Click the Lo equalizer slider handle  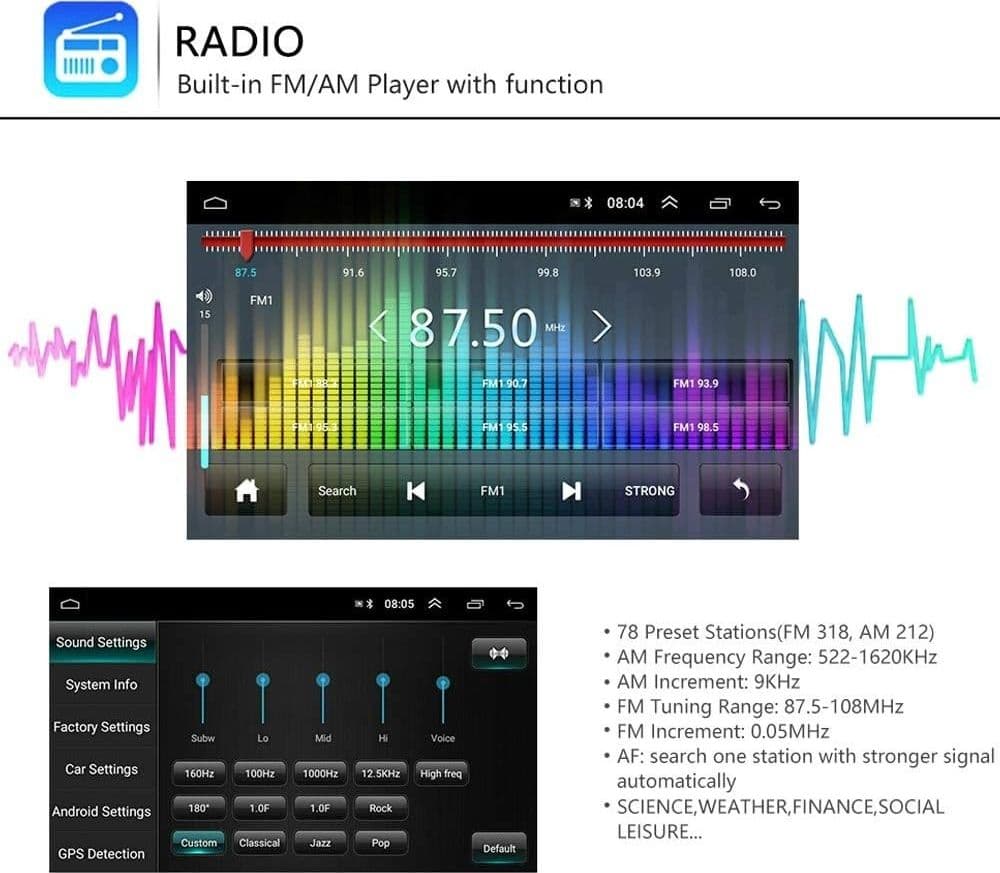263,680
